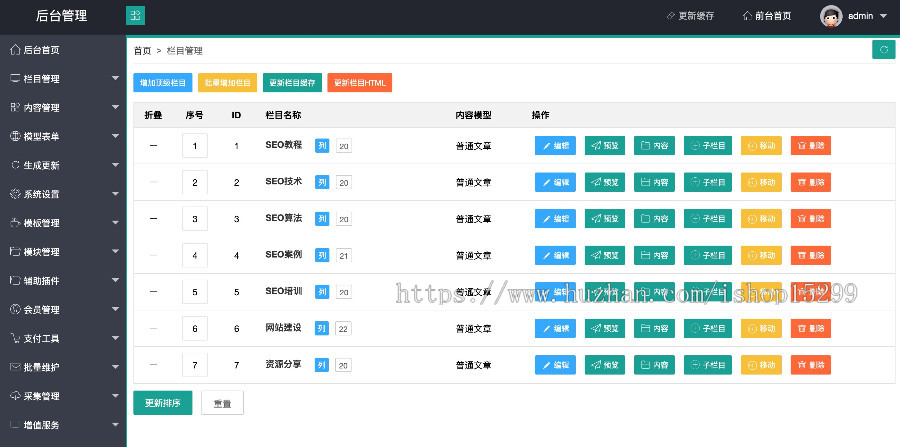900x447 pixels.
Task: Click 前台首页 link in header
Action: (767, 16)
